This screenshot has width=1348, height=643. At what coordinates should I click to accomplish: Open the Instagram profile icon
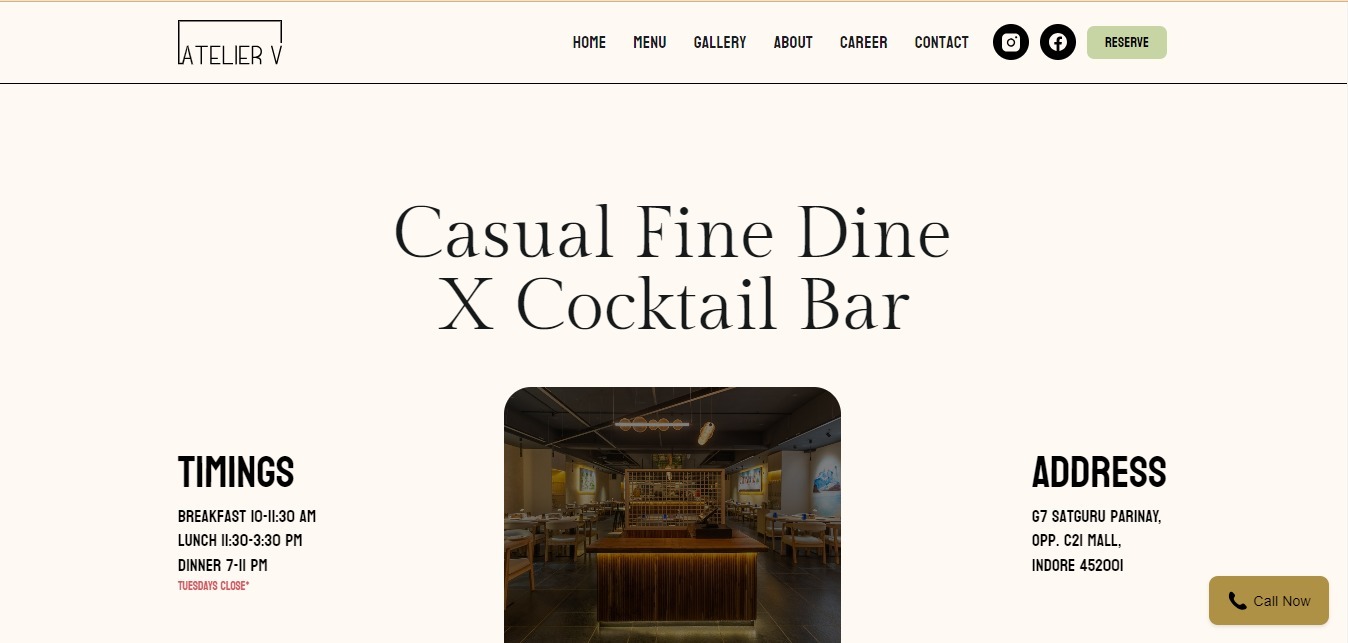click(x=1011, y=42)
